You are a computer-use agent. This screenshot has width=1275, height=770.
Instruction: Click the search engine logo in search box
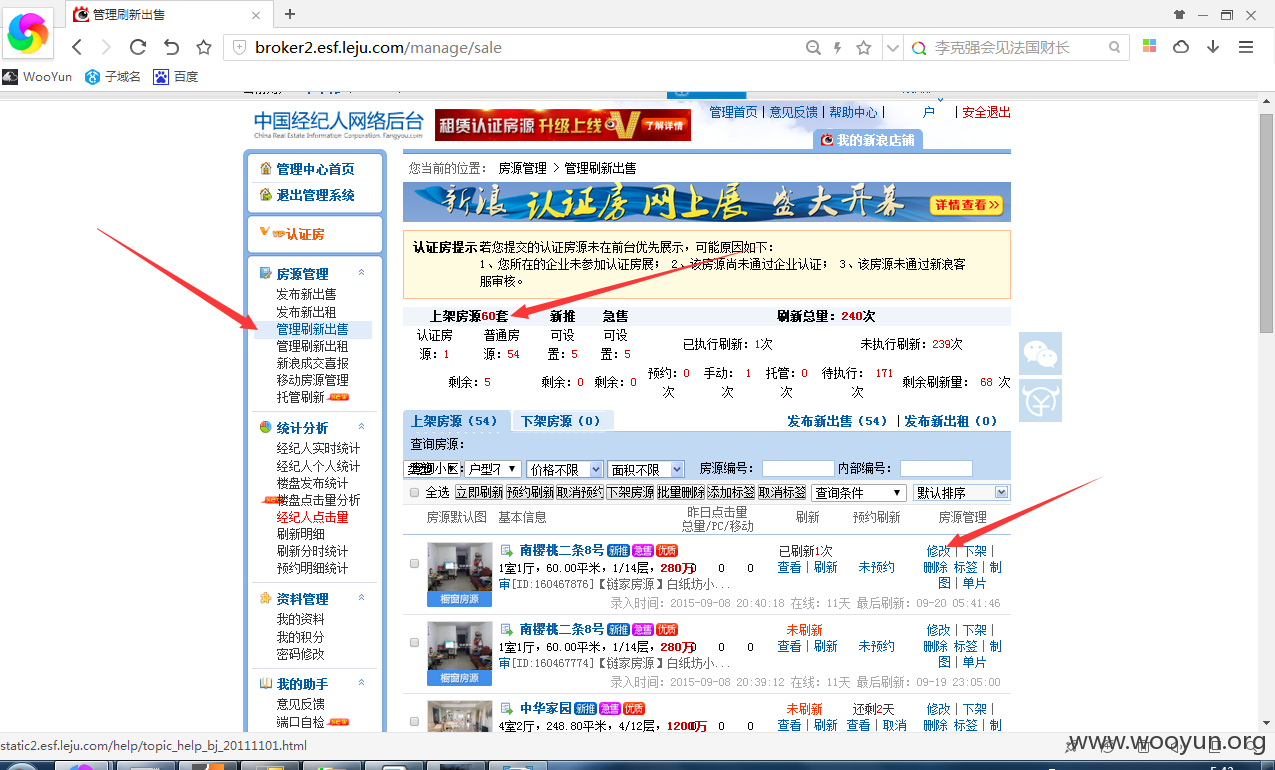click(x=919, y=47)
